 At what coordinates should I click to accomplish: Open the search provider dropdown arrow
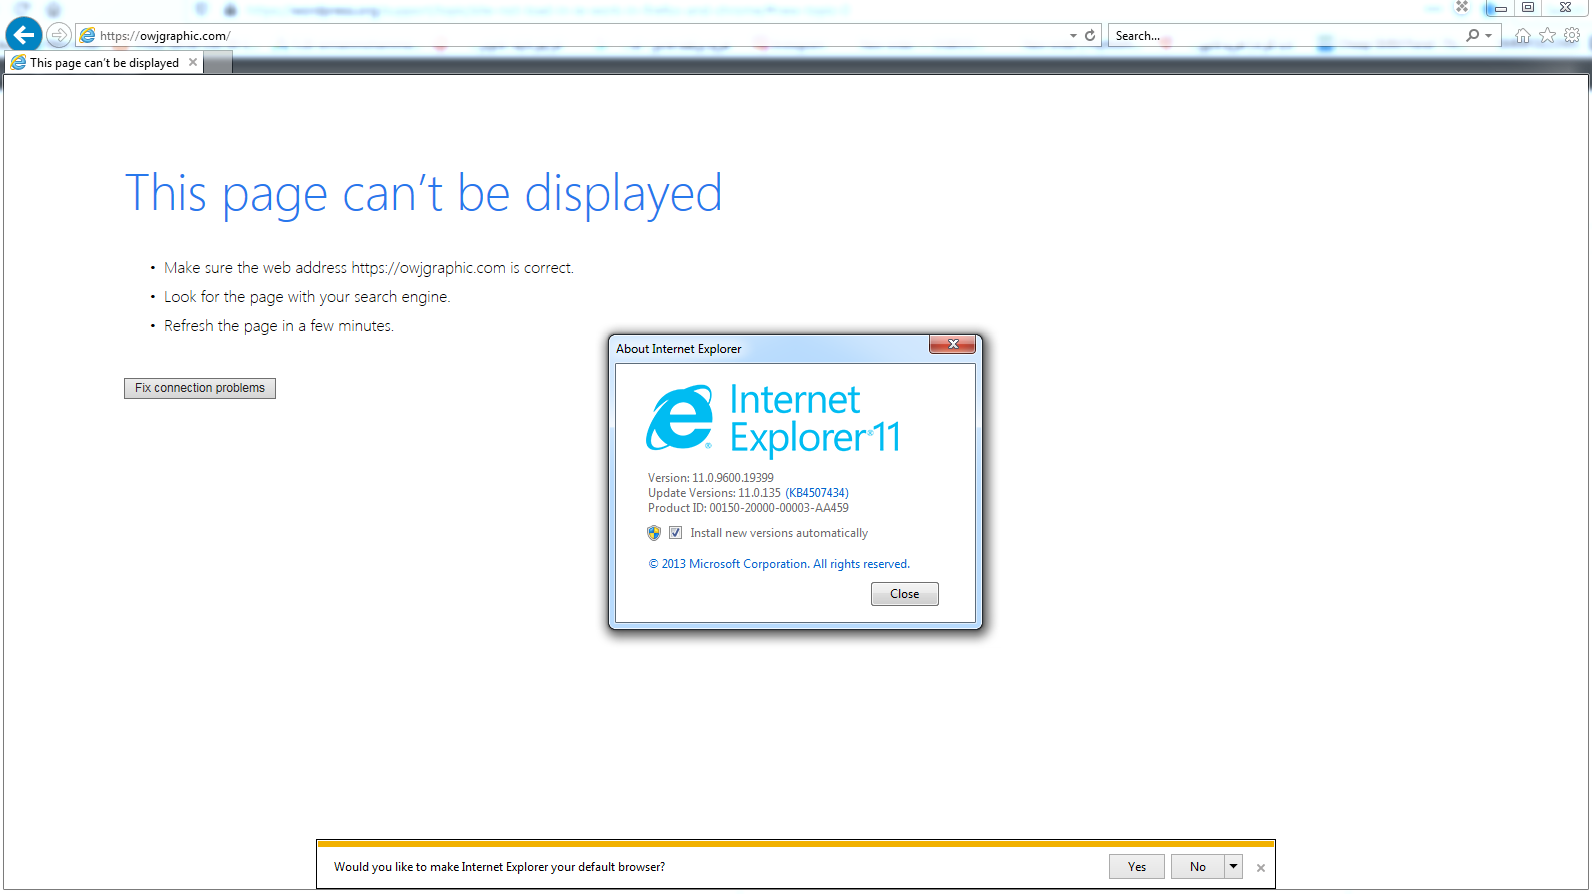coord(1488,35)
